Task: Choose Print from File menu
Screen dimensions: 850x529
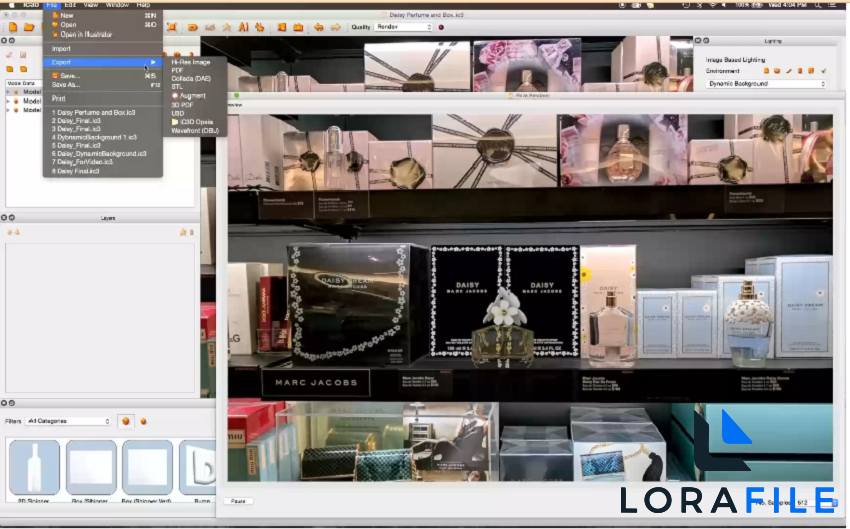Action: pyautogui.click(x=102, y=99)
